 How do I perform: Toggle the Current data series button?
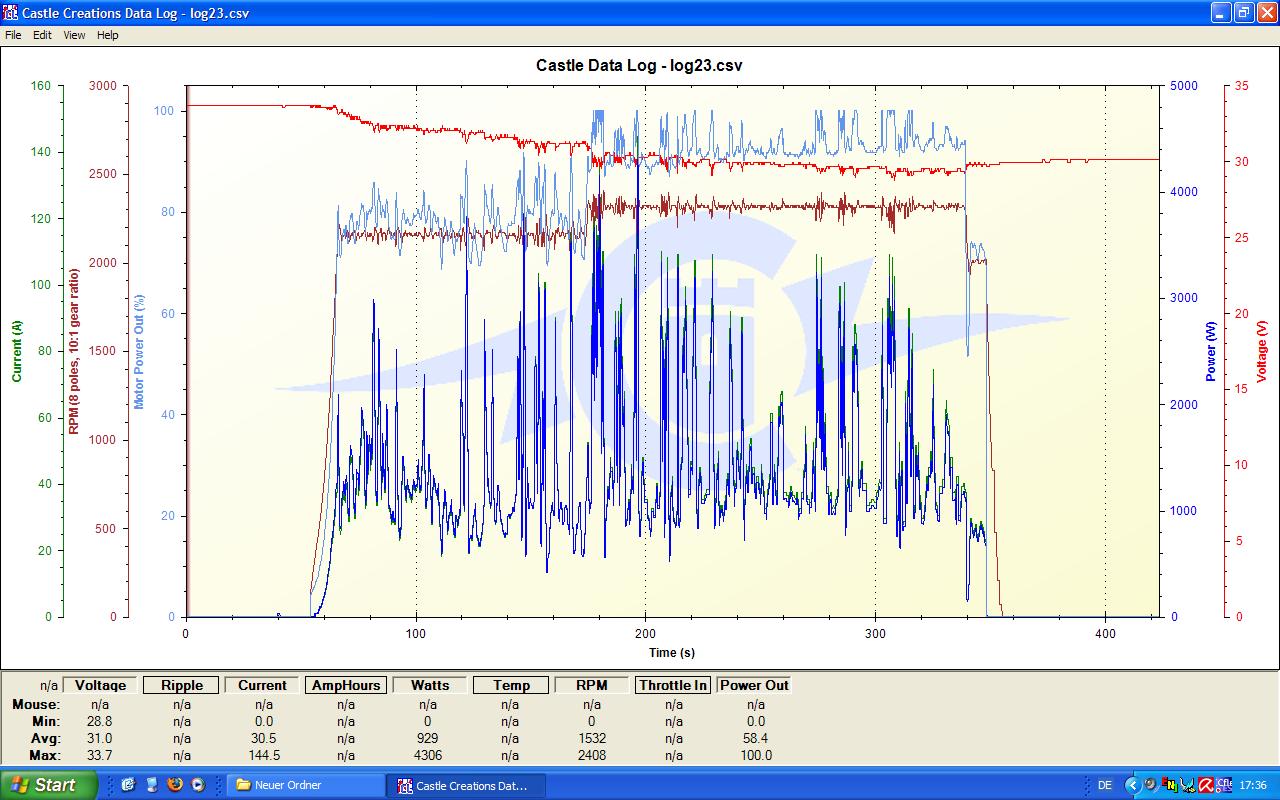click(x=262, y=685)
